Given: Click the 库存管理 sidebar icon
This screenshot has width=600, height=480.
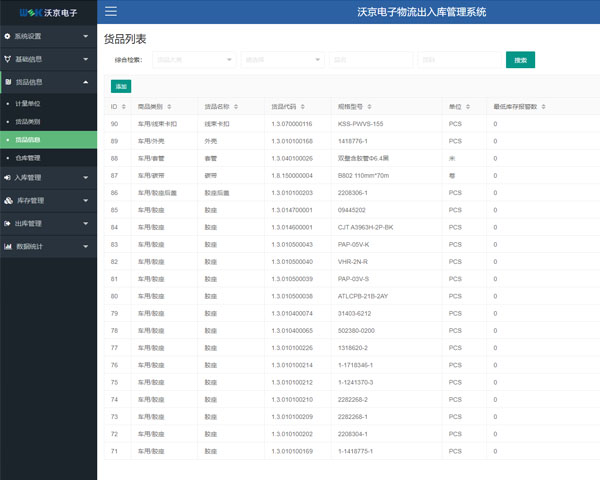Looking at the screenshot, I should (x=8, y=200).
